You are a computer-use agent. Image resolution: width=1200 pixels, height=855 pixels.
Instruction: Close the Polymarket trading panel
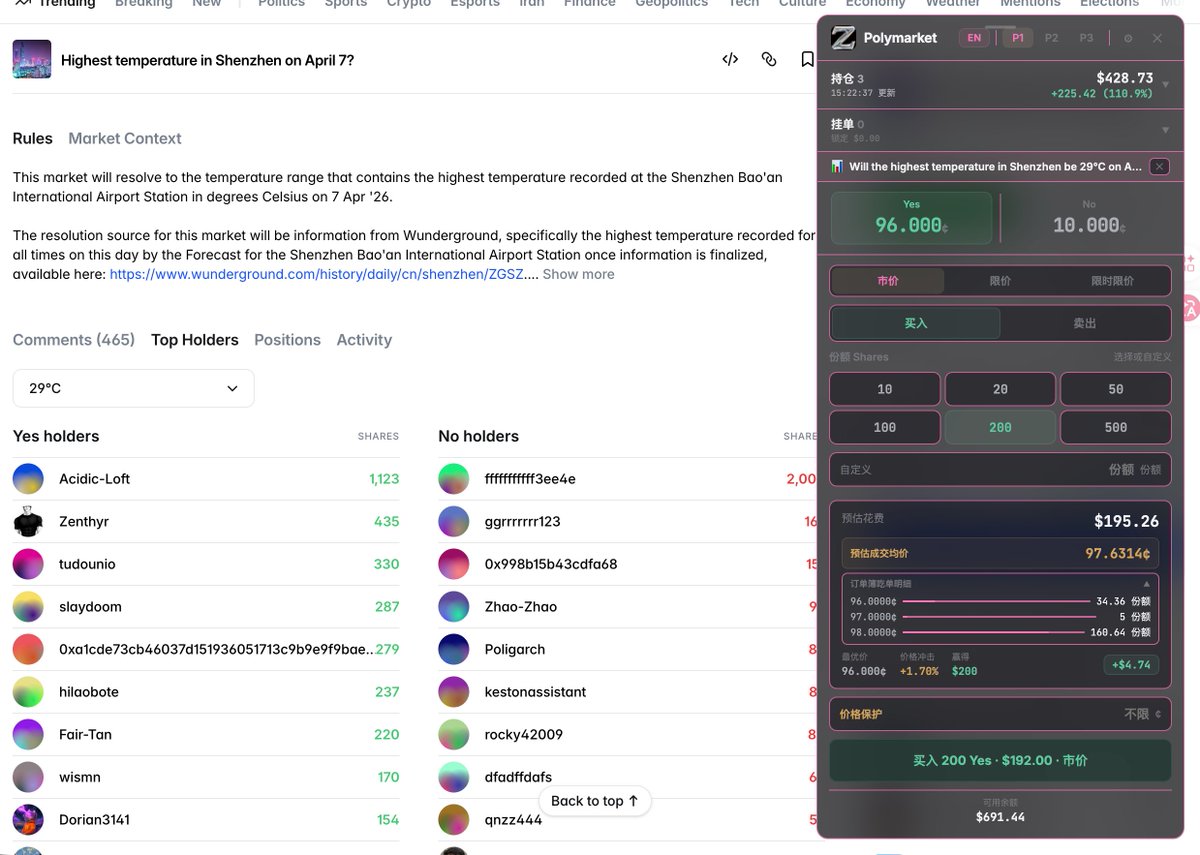point(1157,38)
